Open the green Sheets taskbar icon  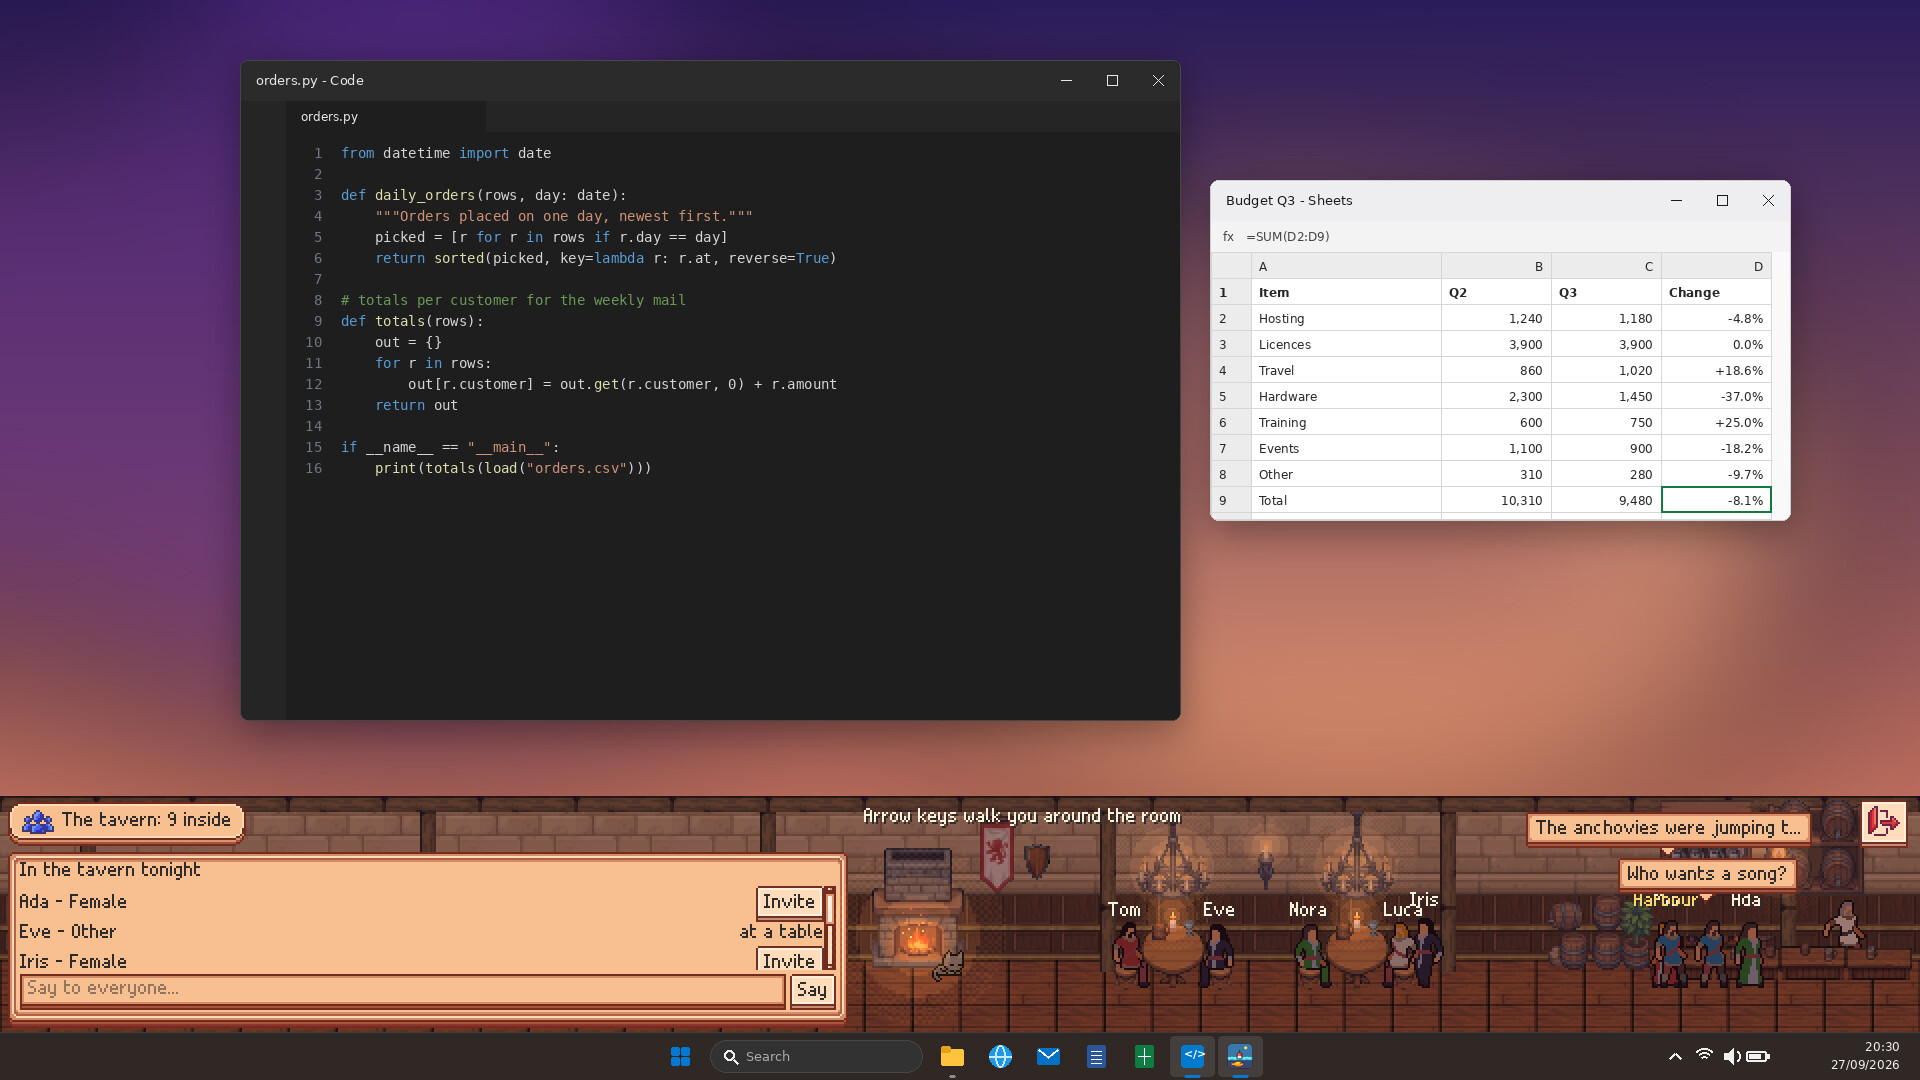(1144, 1056)
